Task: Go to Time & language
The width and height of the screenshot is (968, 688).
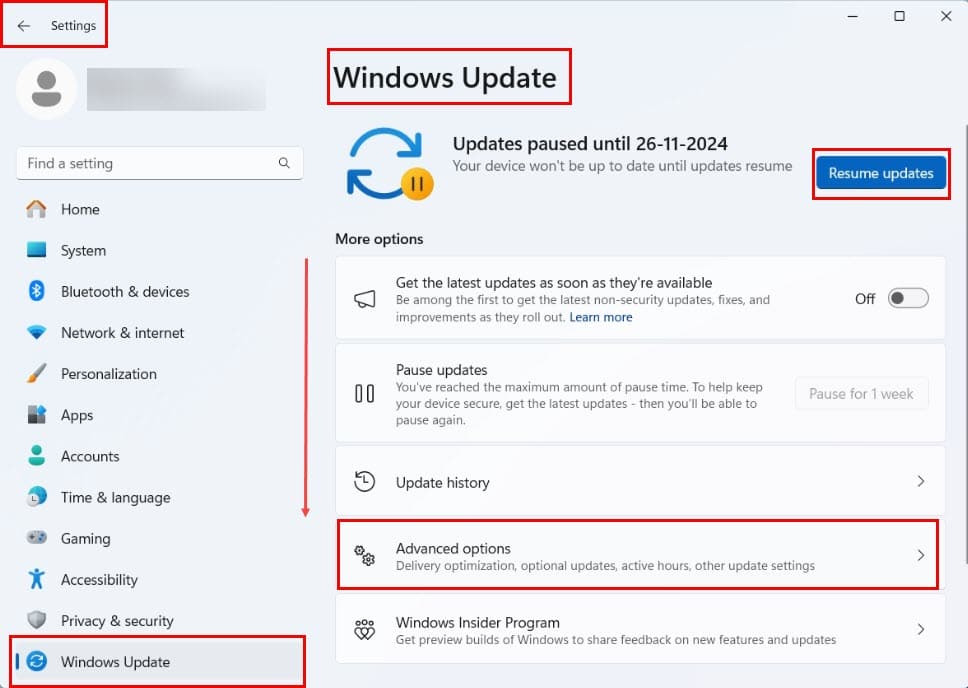Action: click(x=159, y=497)
